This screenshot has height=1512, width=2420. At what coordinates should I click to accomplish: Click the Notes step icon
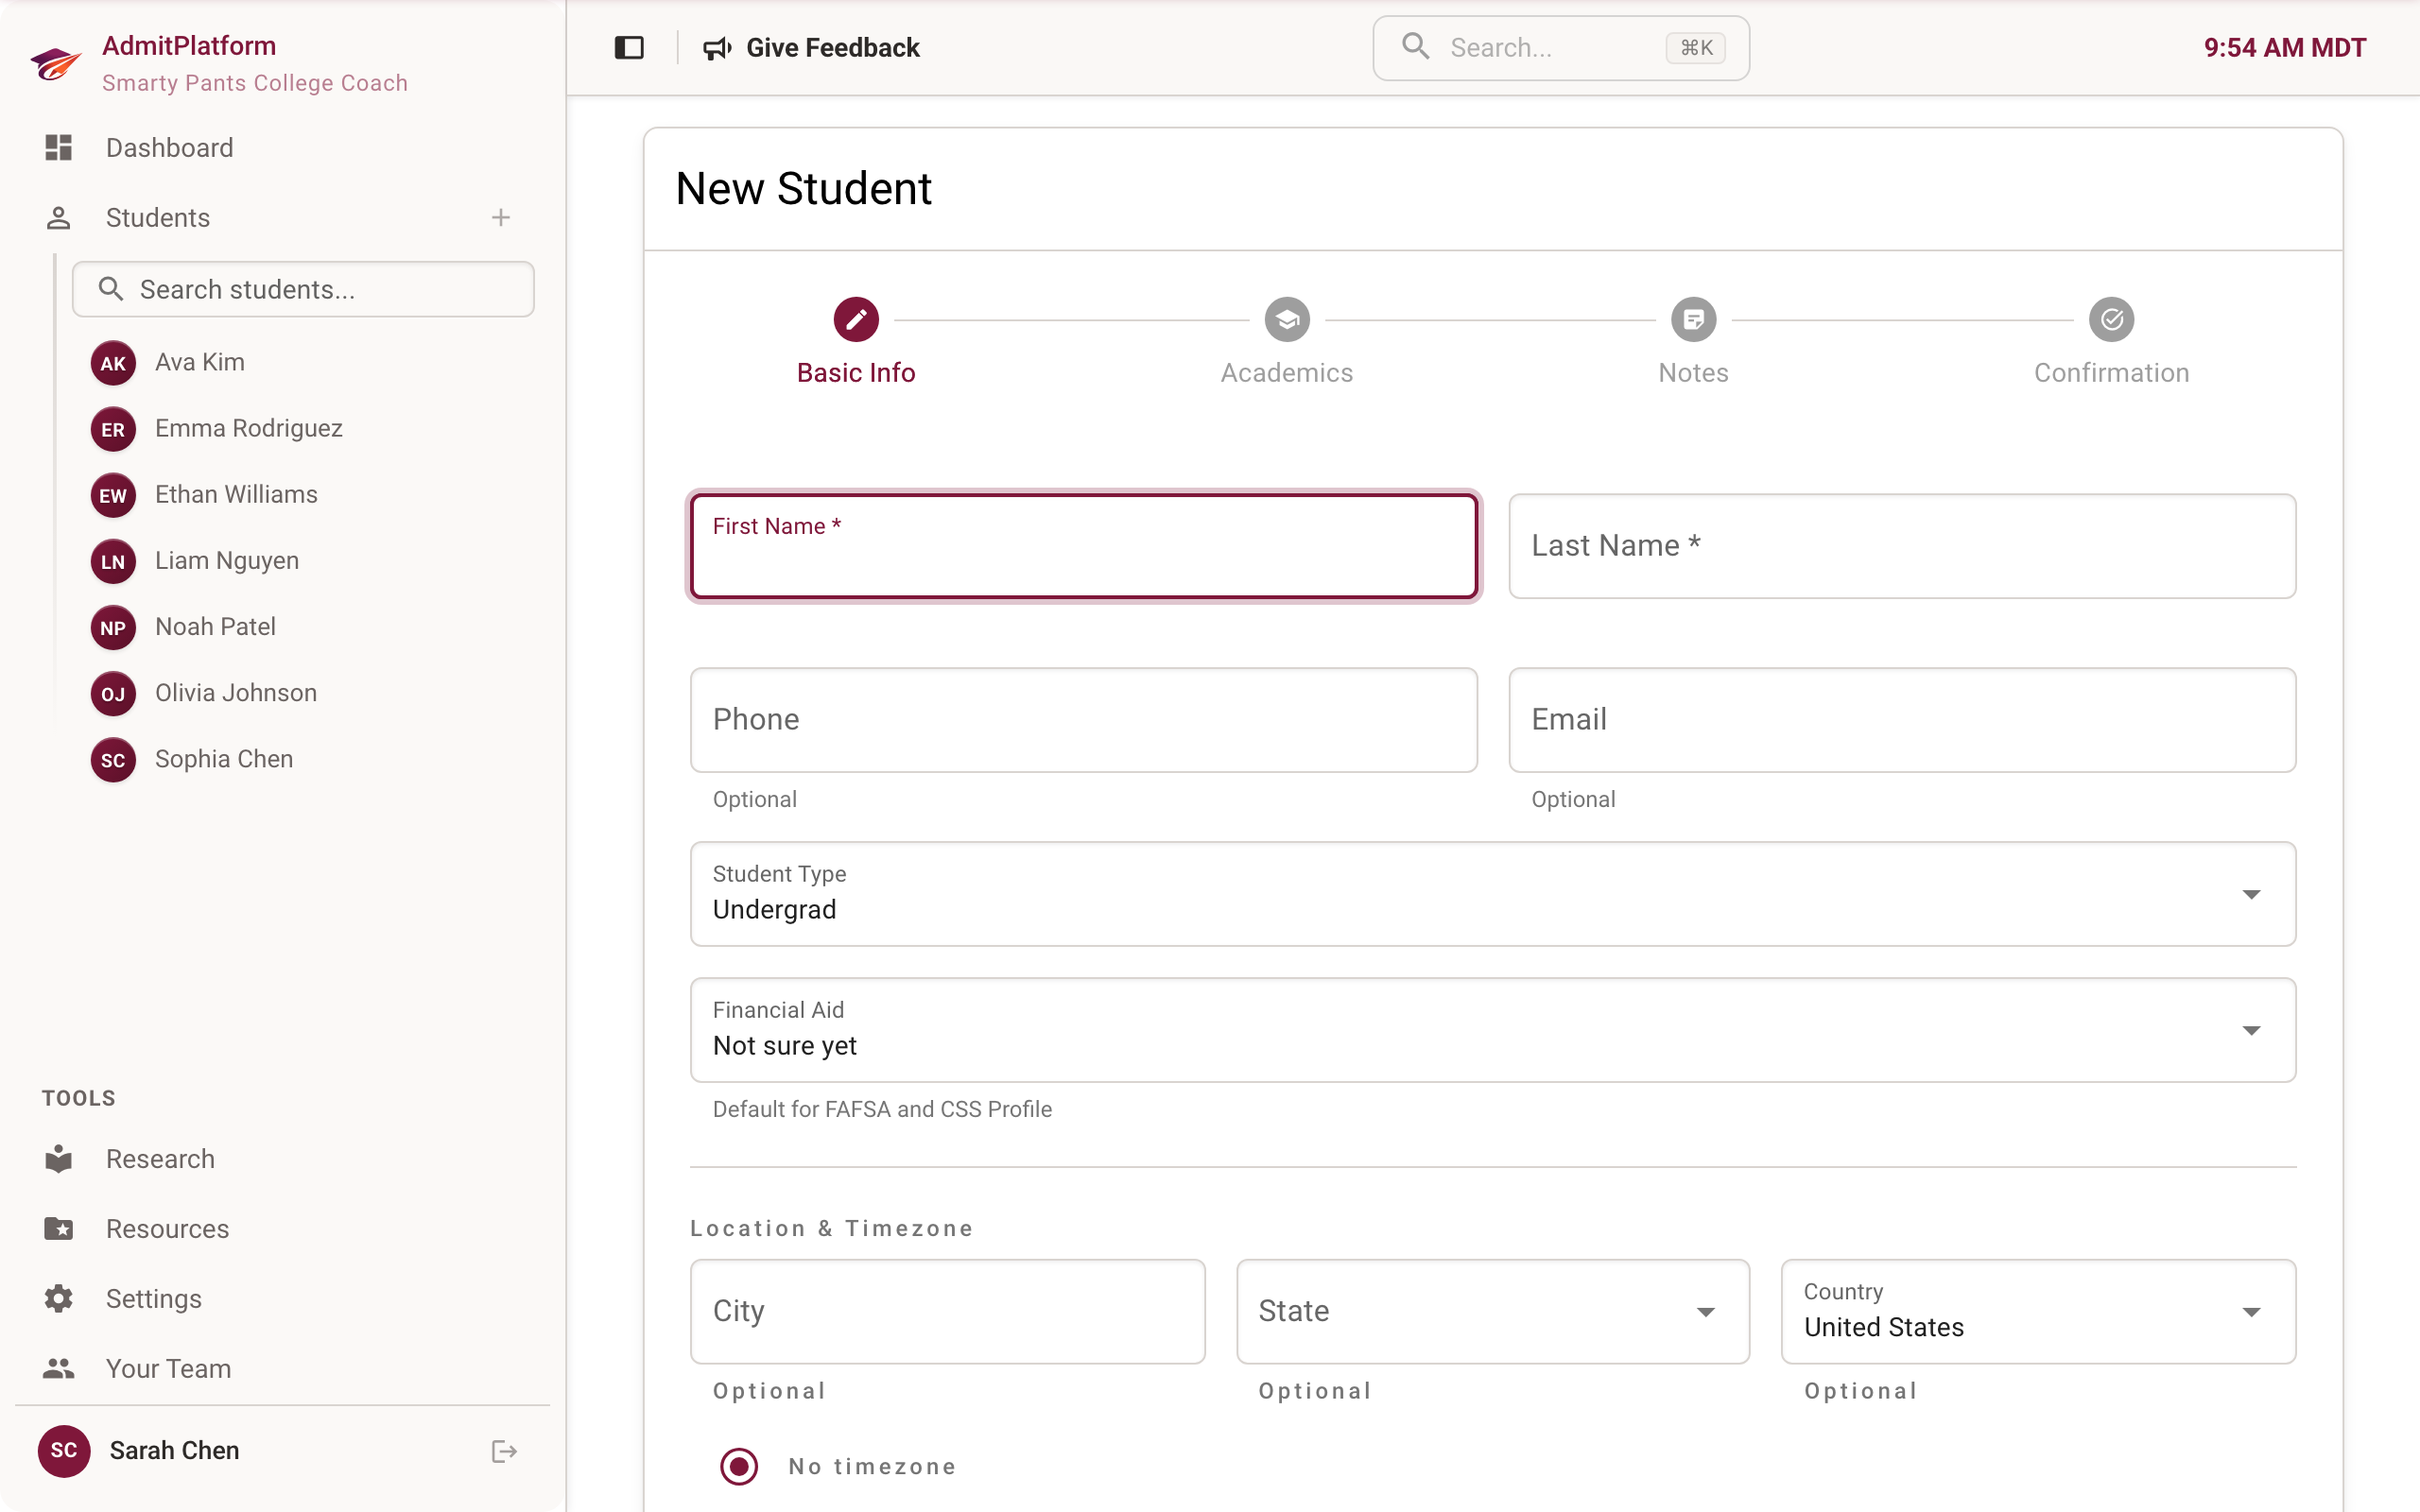click(x=1693, y=319)
